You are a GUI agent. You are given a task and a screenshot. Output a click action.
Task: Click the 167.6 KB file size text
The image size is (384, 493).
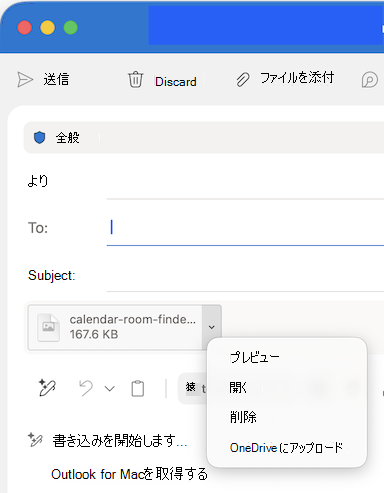coord(94,334)
